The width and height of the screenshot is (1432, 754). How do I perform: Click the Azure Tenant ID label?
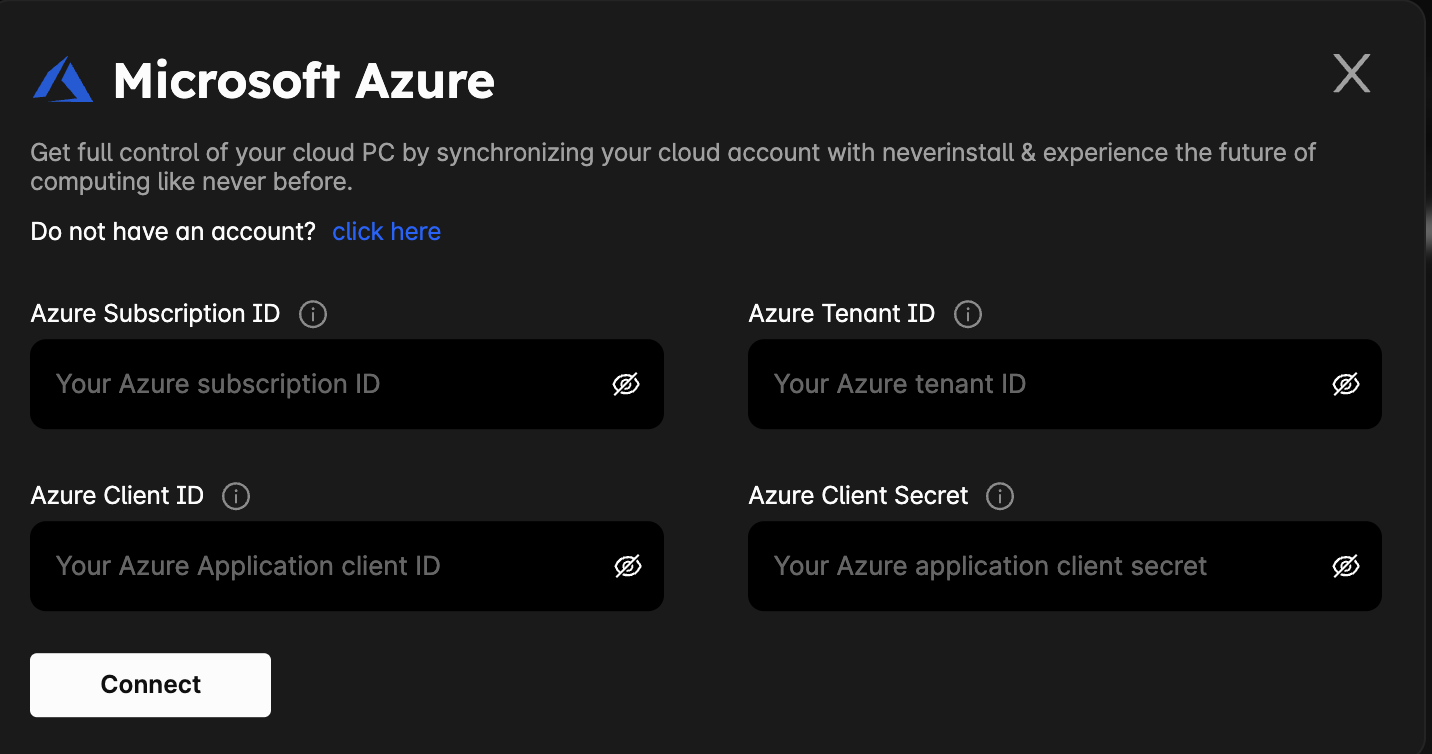(841, 314)
